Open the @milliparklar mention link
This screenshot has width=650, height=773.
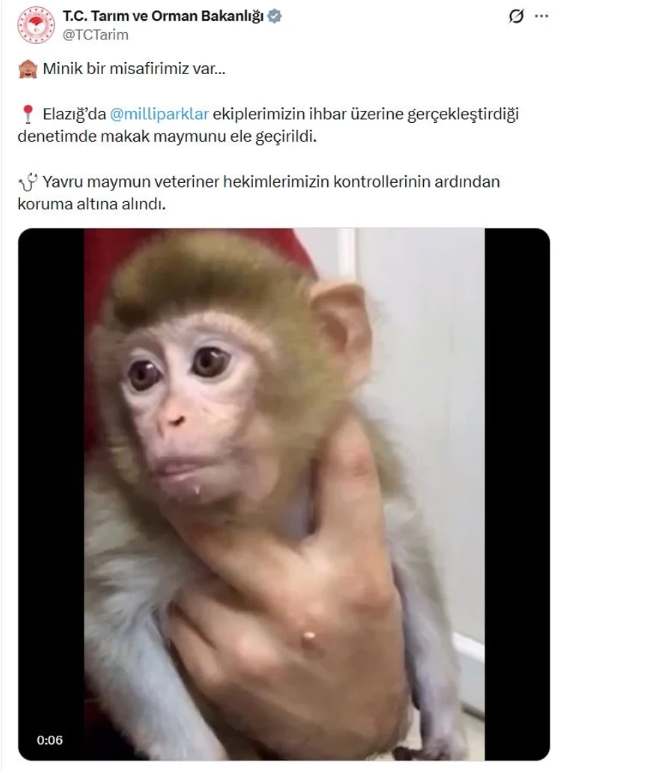[159, 114]
